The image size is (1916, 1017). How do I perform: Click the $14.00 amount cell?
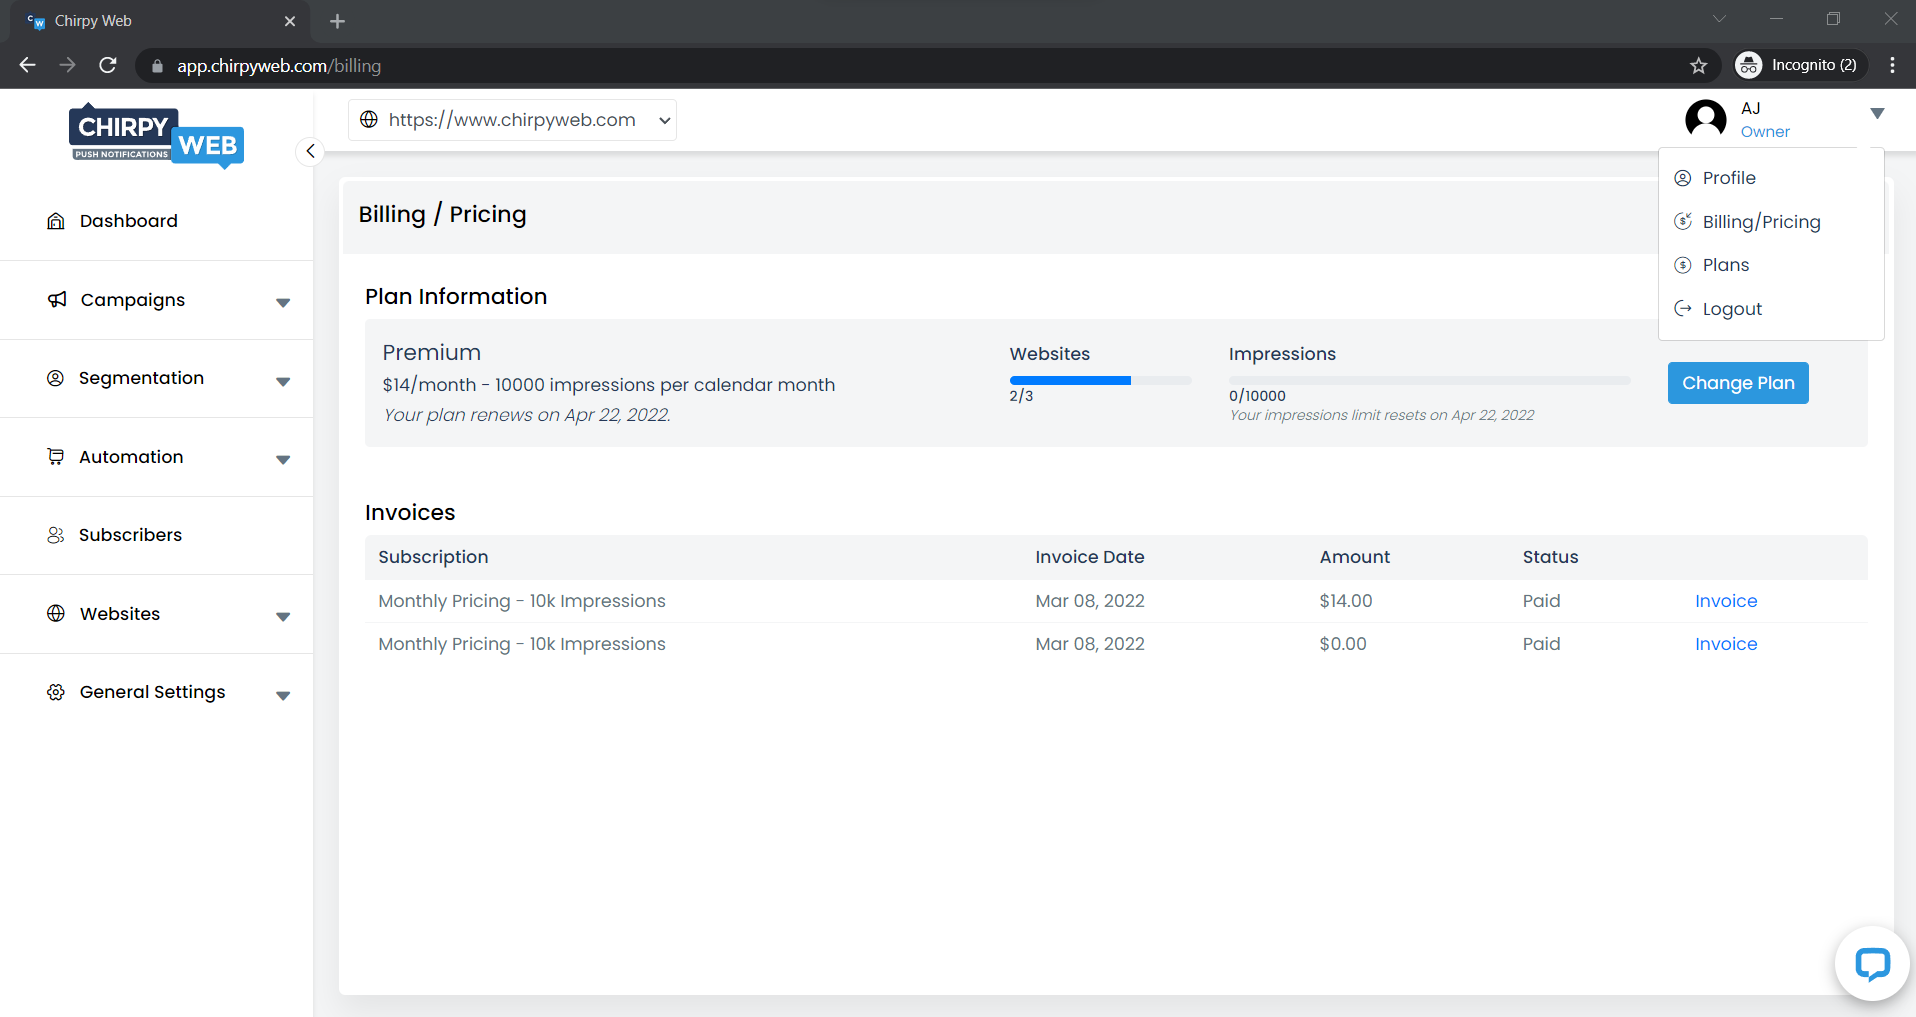coord(1345,601)
